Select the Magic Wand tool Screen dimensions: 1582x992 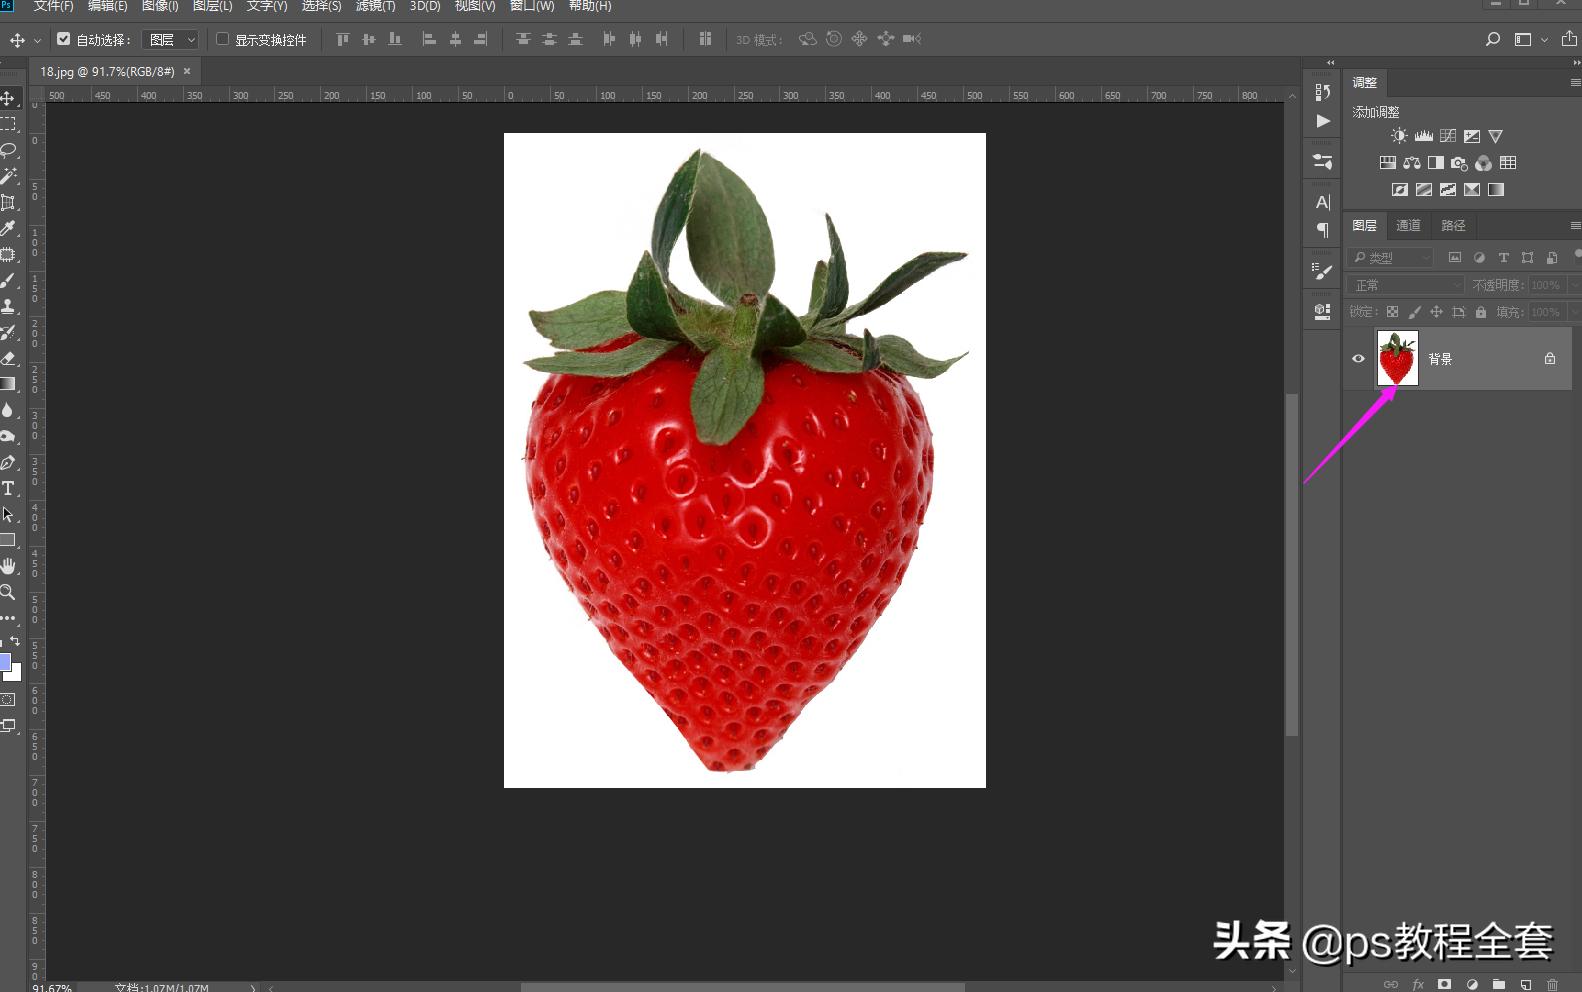(x=8, y=176)
